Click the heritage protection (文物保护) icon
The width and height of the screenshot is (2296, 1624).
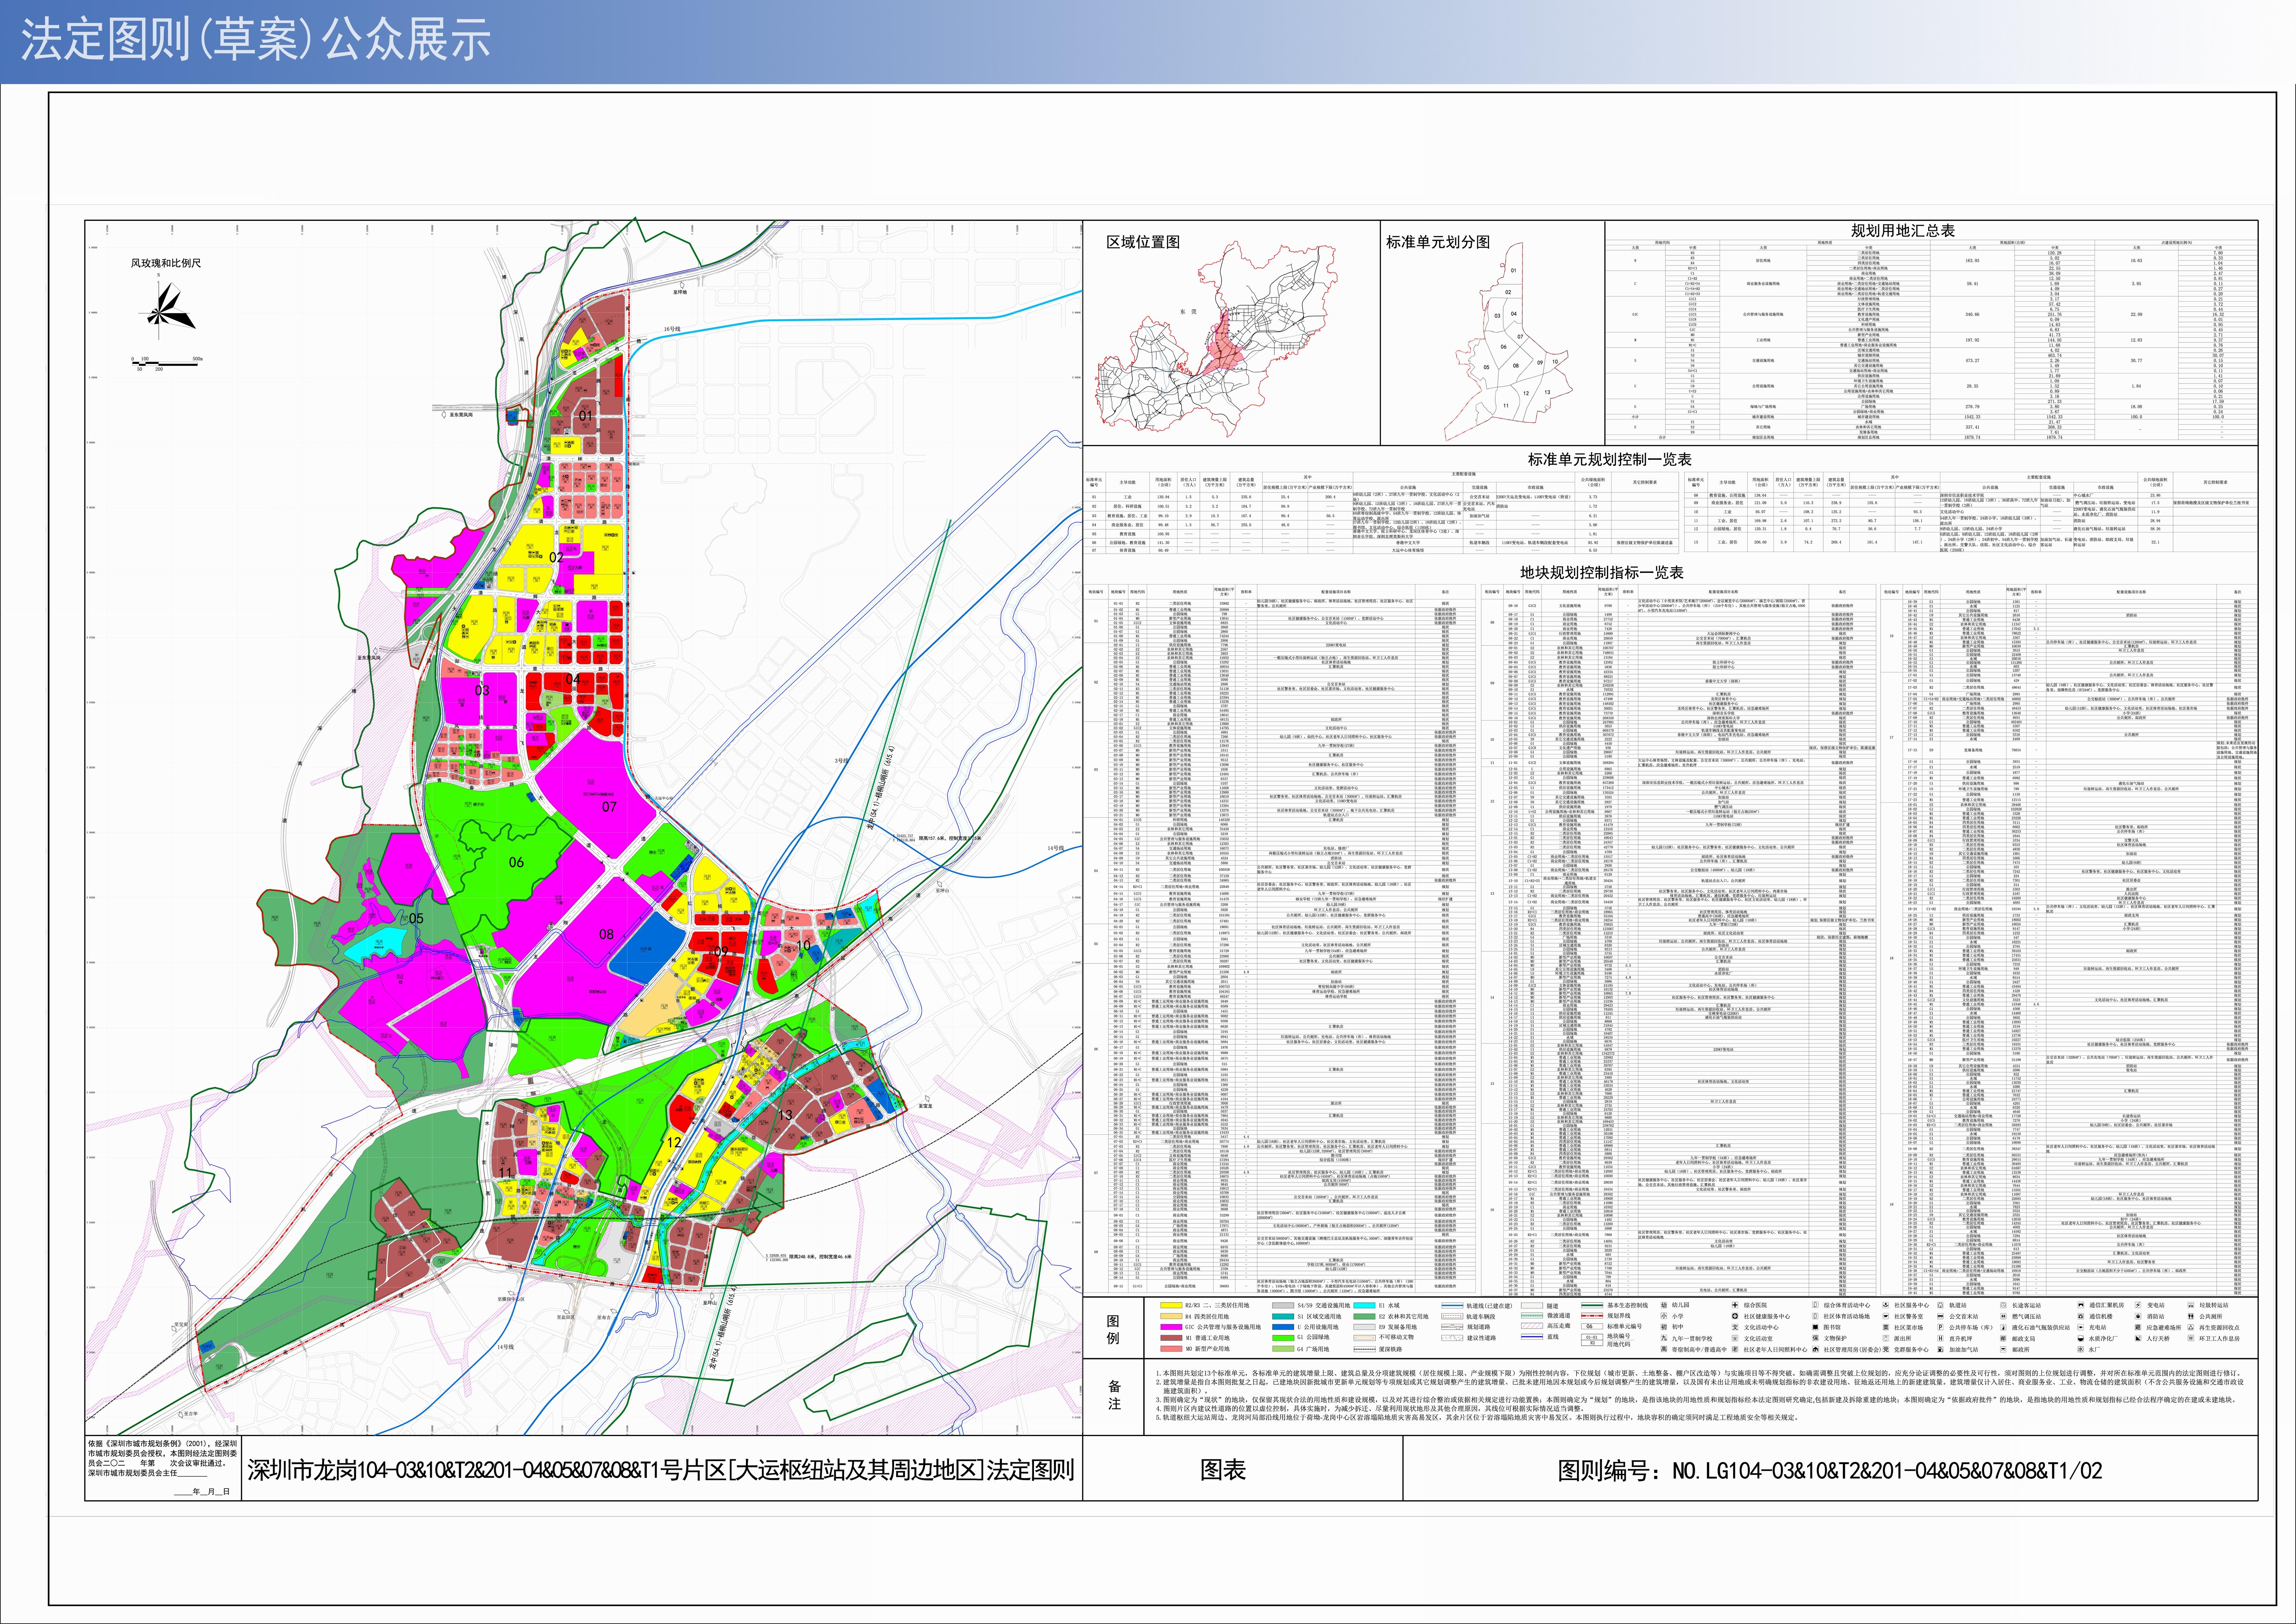coord(1815,1338)
